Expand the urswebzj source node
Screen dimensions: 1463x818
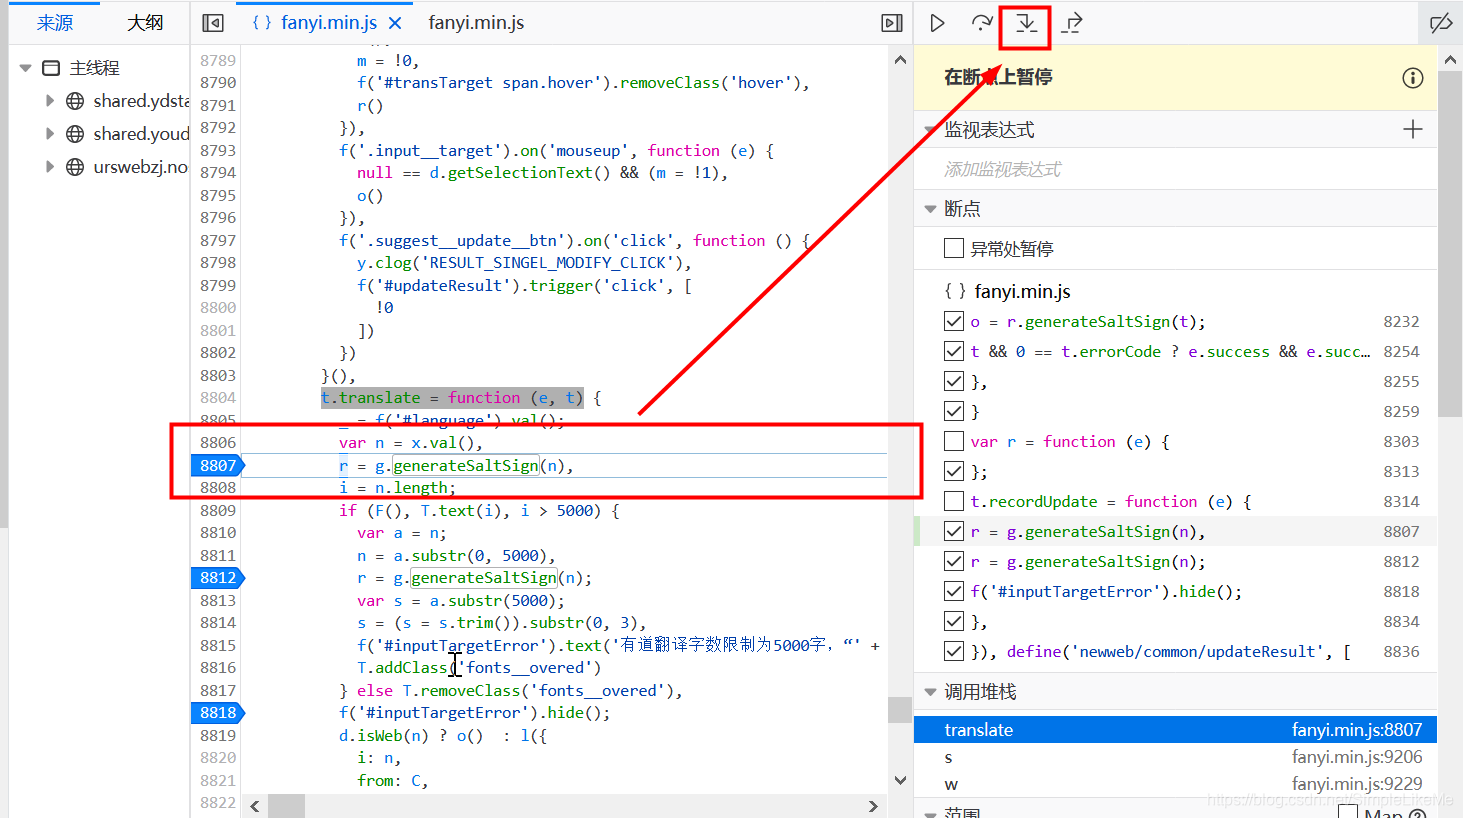[x=49, y=167]
